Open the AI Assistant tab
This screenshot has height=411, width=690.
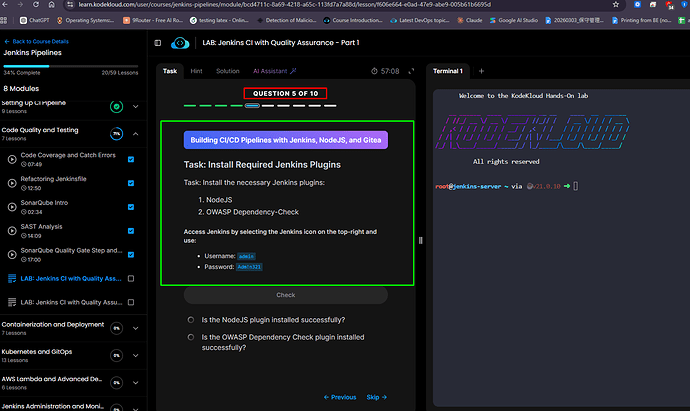pyautogui.click(x=275, y=71)
